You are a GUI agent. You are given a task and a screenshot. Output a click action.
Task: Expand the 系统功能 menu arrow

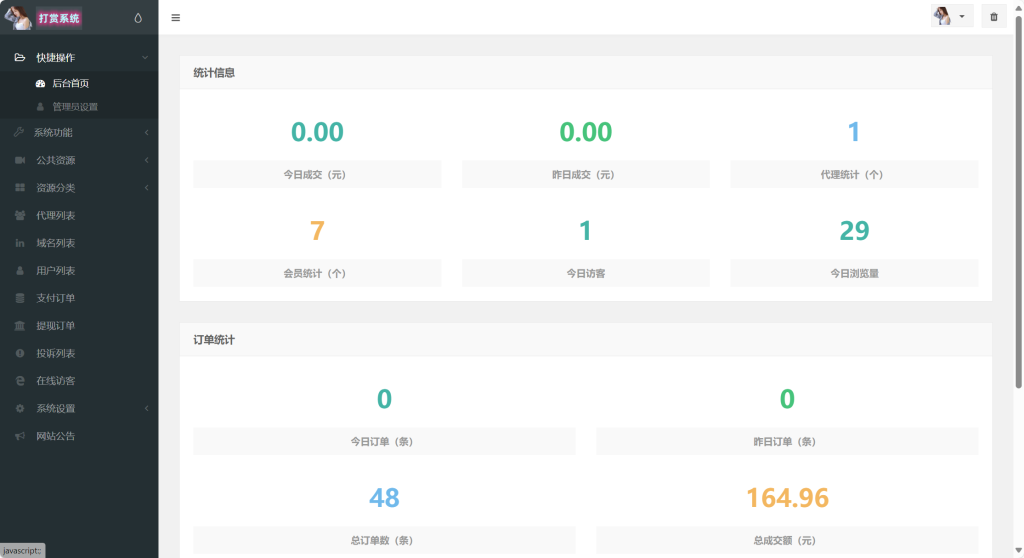[x=146, y=133]
